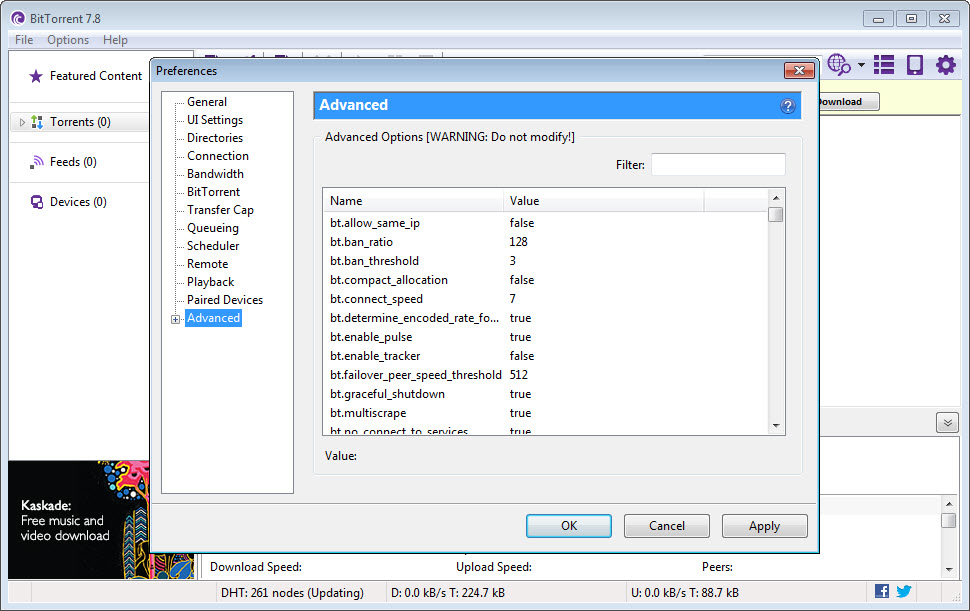Image resolution: width=970 pixels, height=611 pixels.
Task: Expand the Advanced tree node
Action: (x=176, y=319)
